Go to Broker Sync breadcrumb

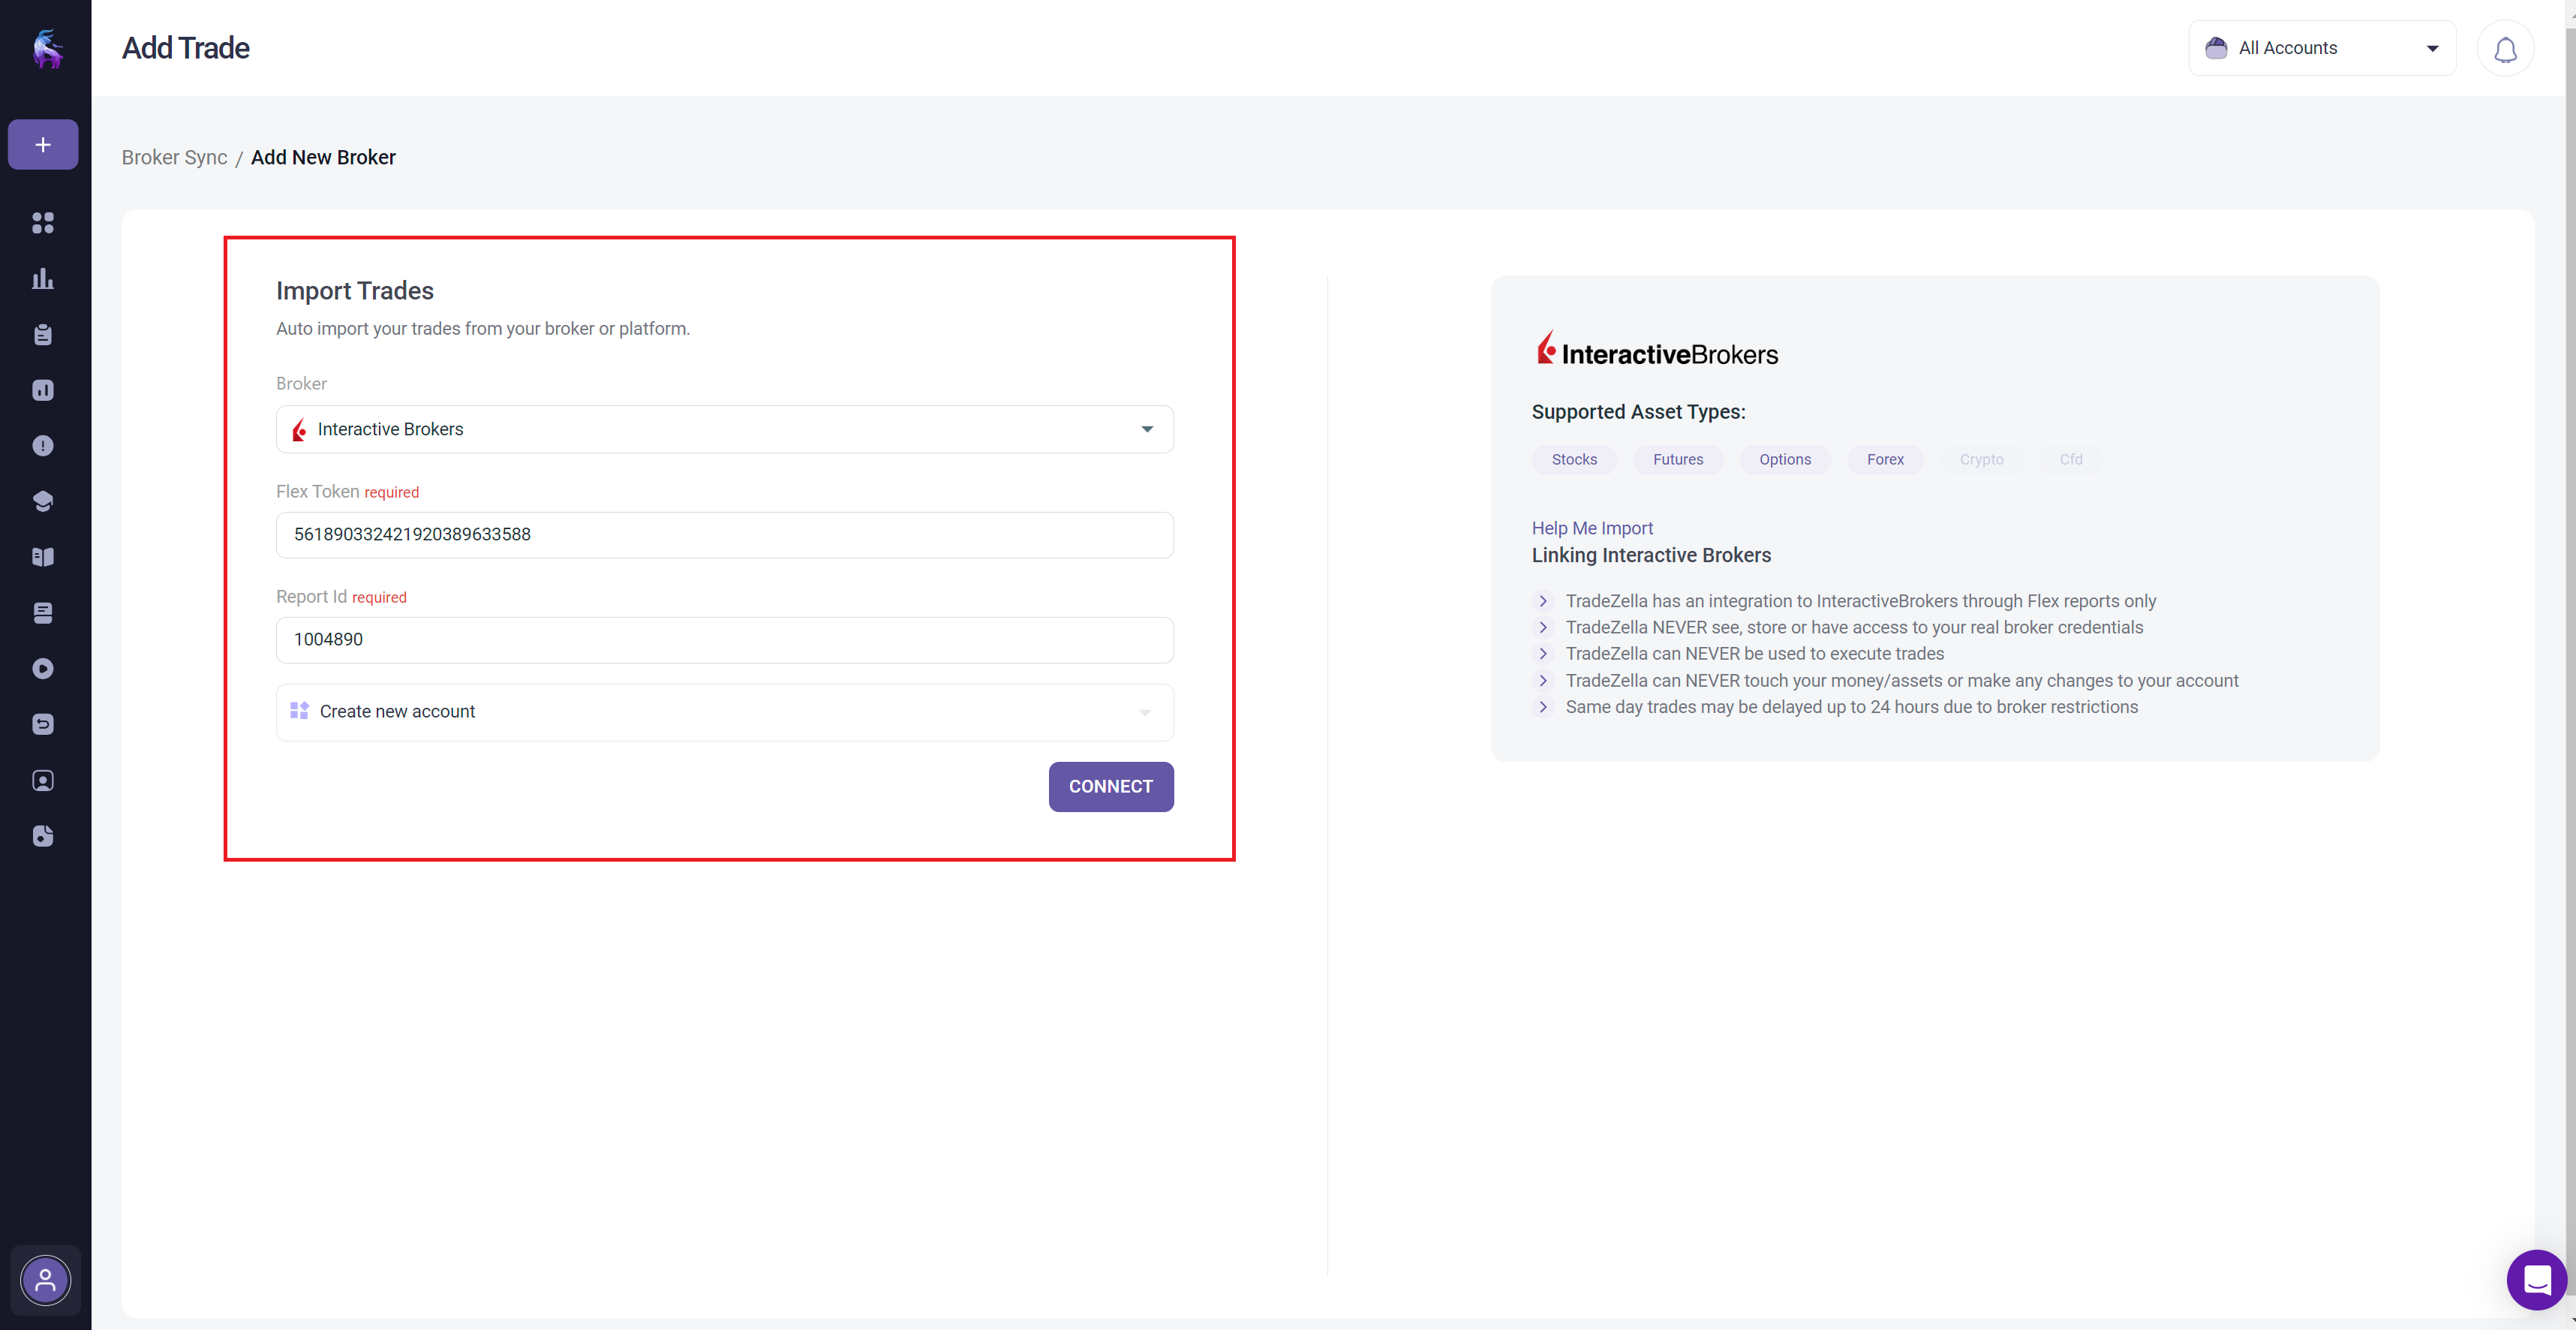(174, 158)
